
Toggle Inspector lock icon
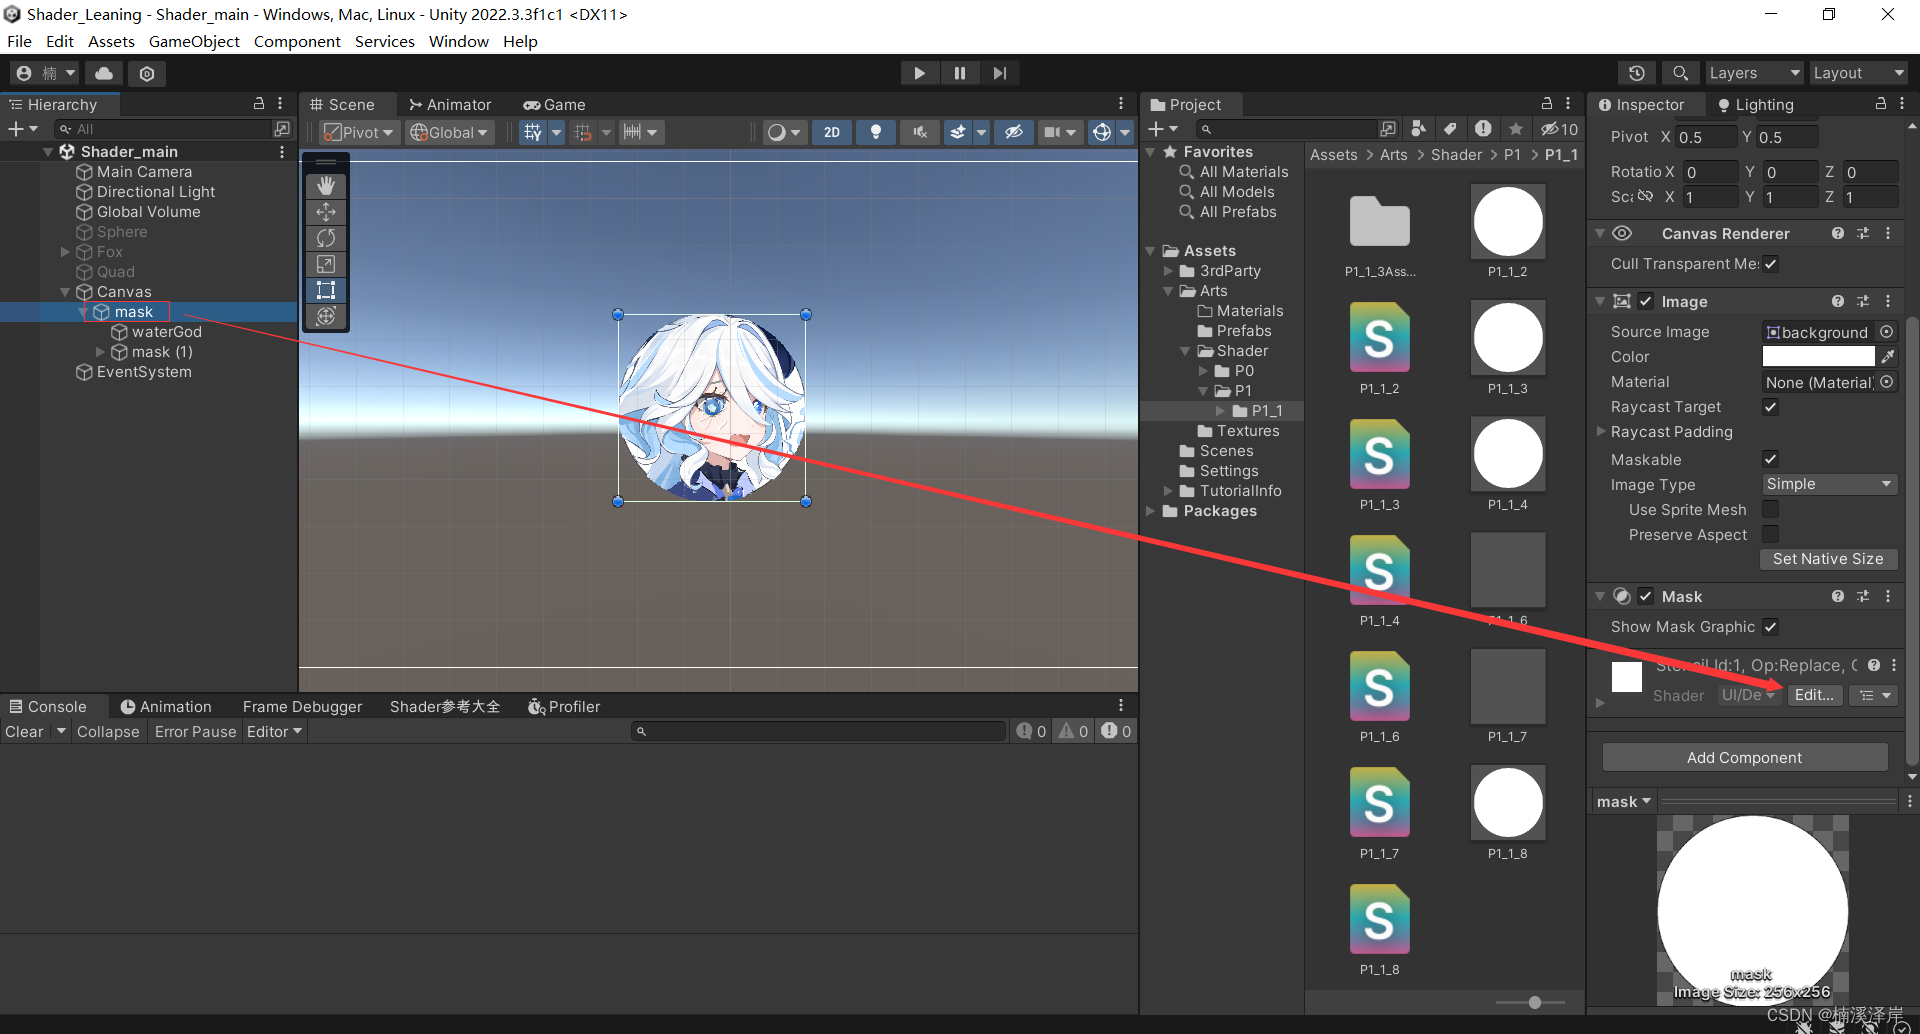coord(1881,104)
